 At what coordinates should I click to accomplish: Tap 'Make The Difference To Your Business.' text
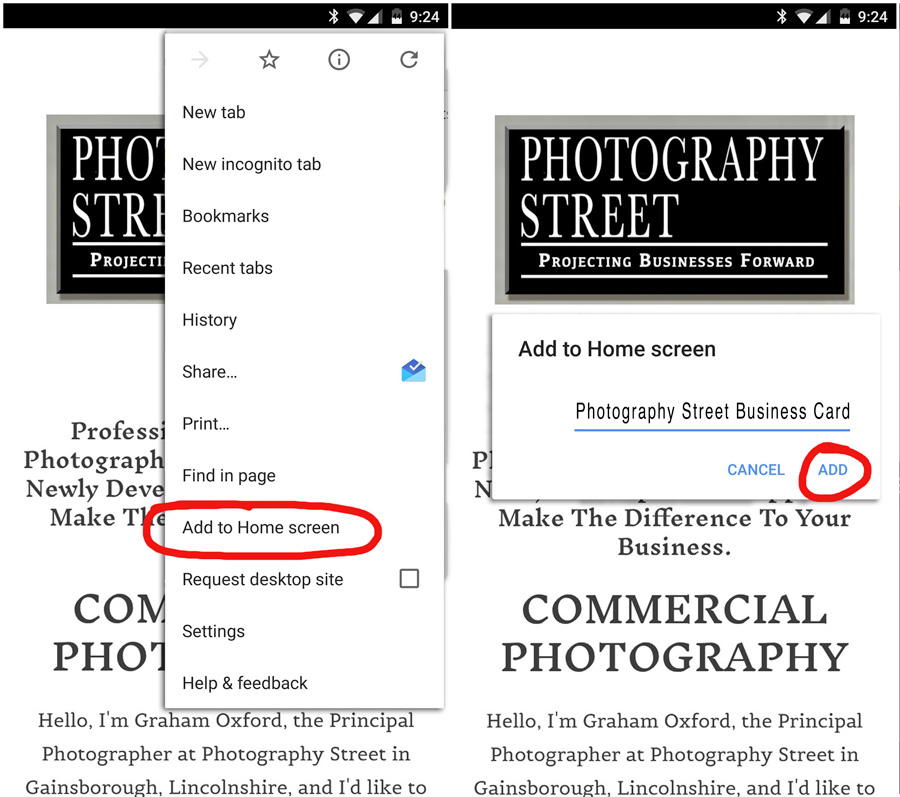(674, 532)
